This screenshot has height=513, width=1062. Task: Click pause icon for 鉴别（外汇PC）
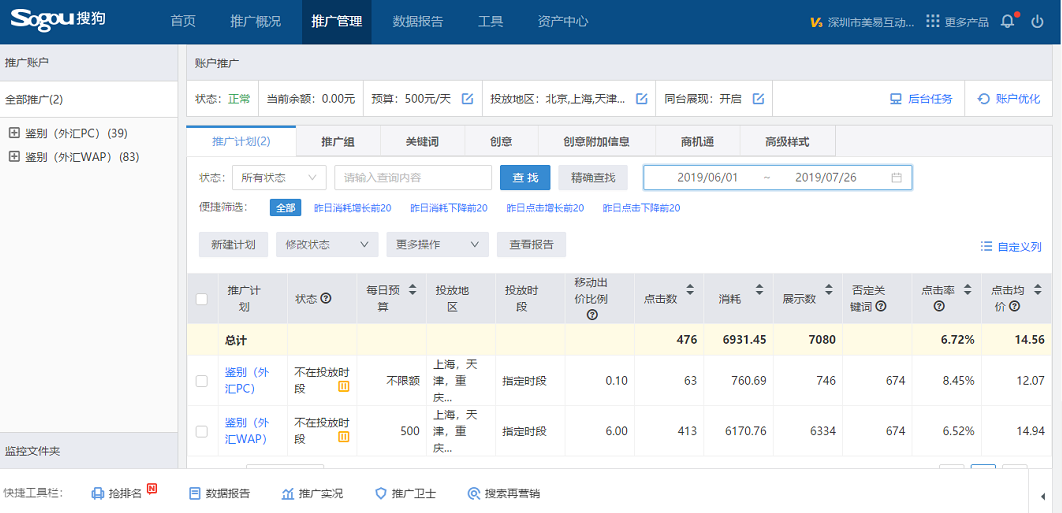point(343,386)
